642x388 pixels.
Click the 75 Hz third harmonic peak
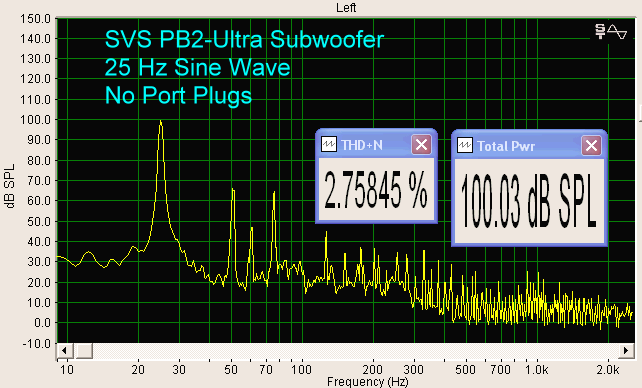click(x=274, y=193)
